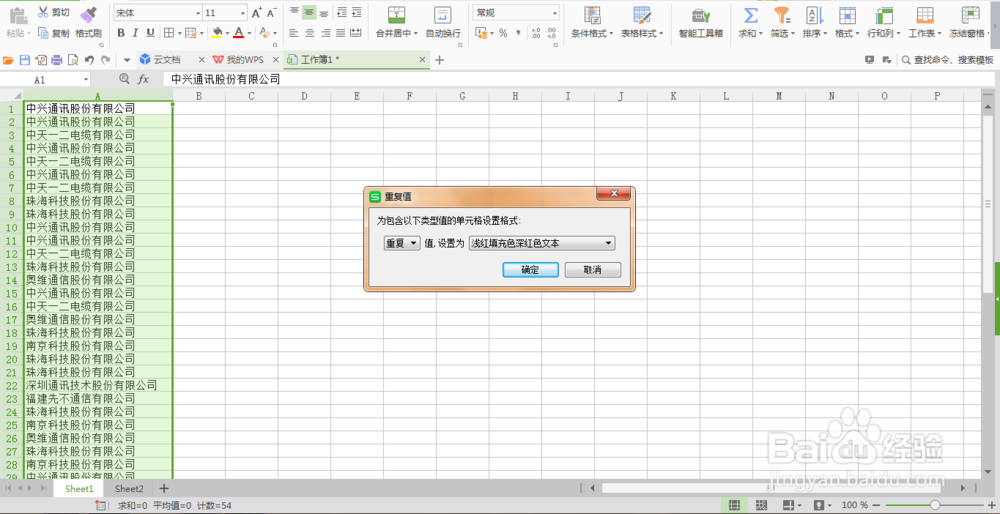Click the Paste (粘贴) clipboard icon
1000x514 pixels.
click(18, 15)
